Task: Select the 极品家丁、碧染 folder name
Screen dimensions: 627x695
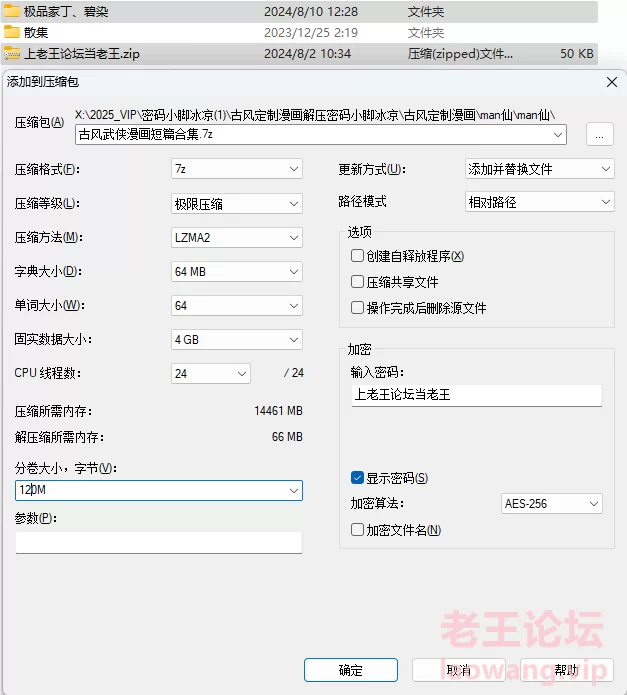Action: coord(66,11)
